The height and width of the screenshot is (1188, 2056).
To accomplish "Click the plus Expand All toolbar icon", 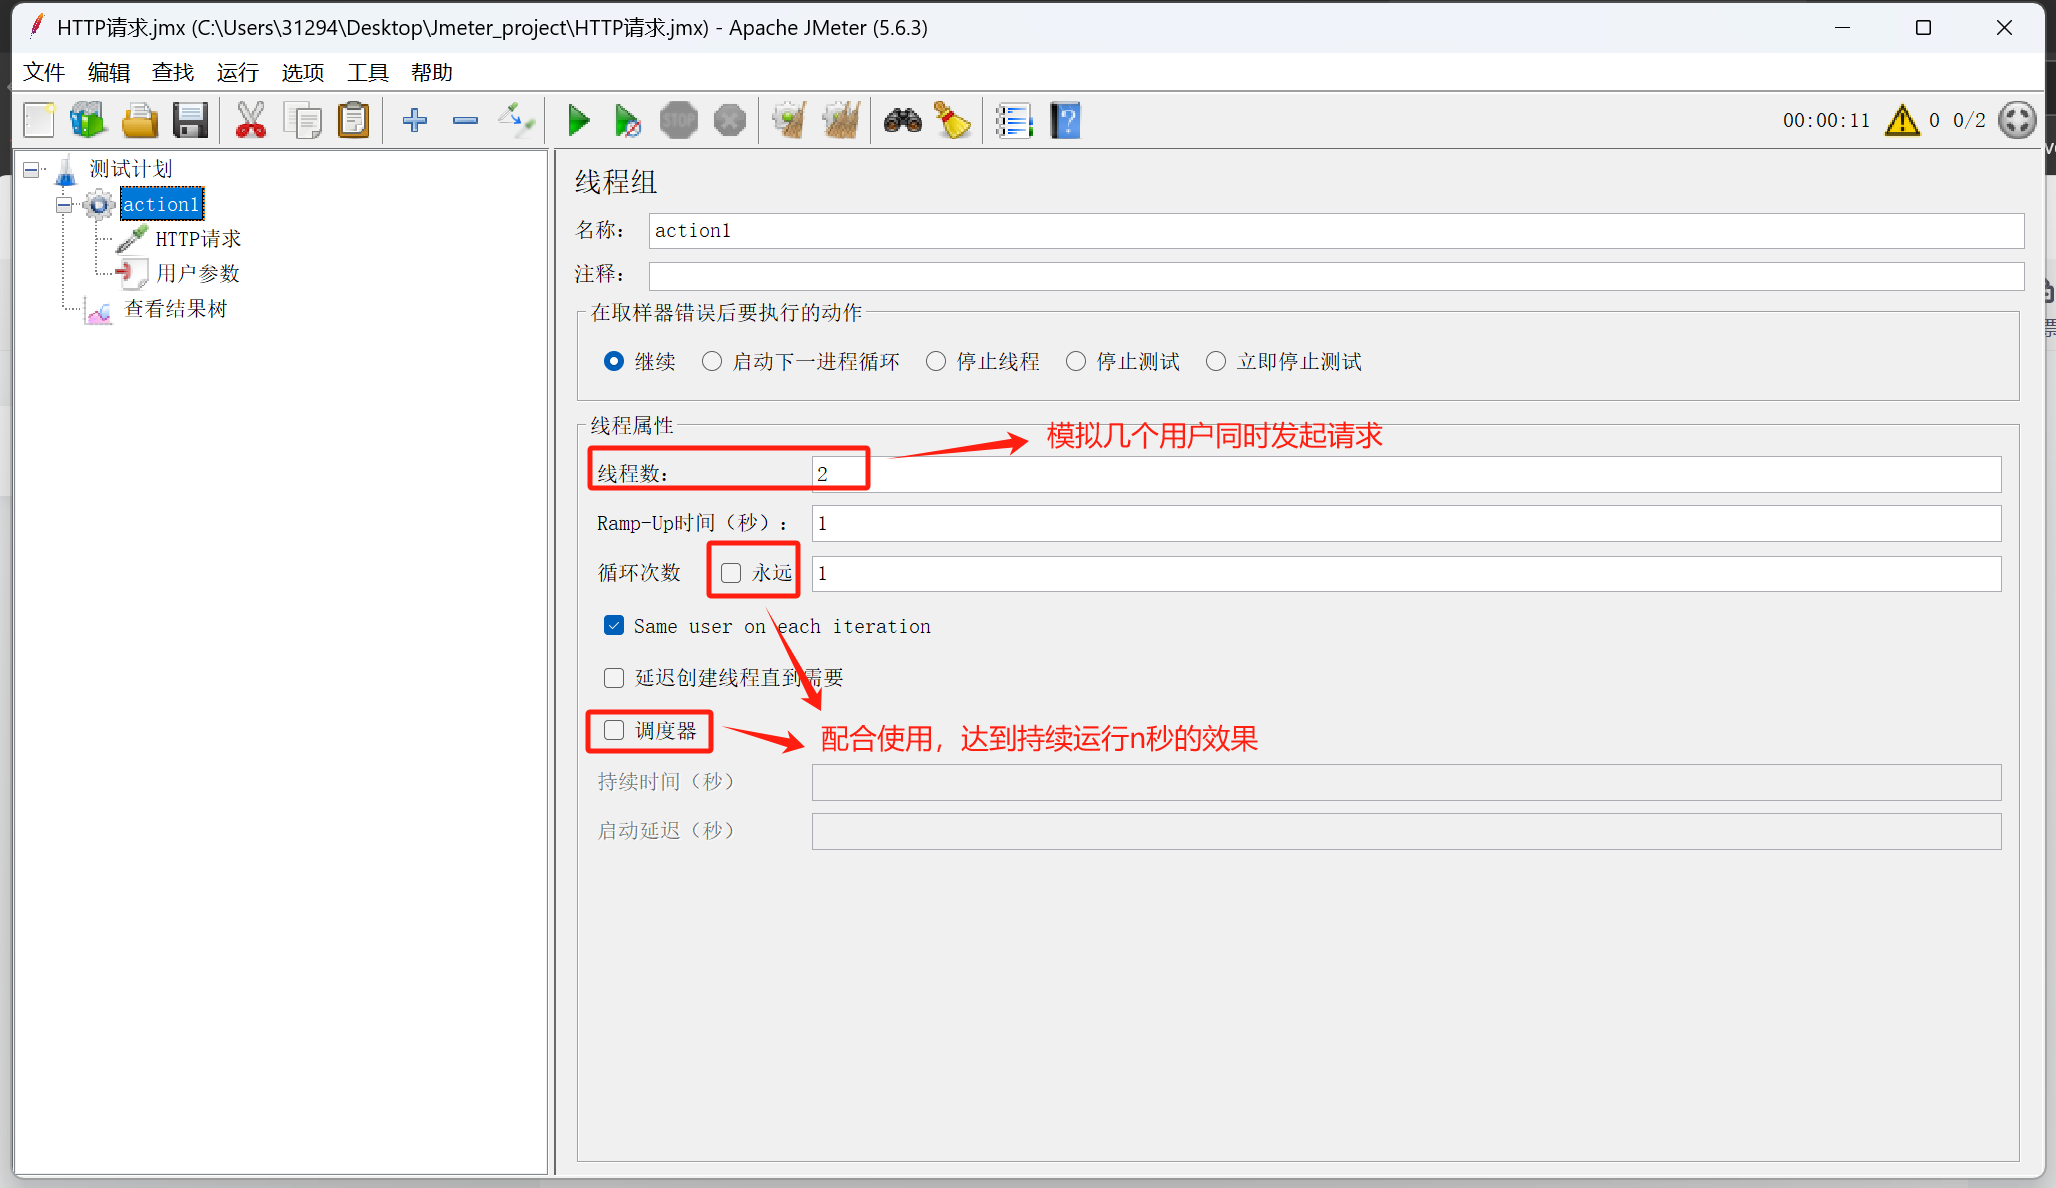I will click(x=414, y=121).
